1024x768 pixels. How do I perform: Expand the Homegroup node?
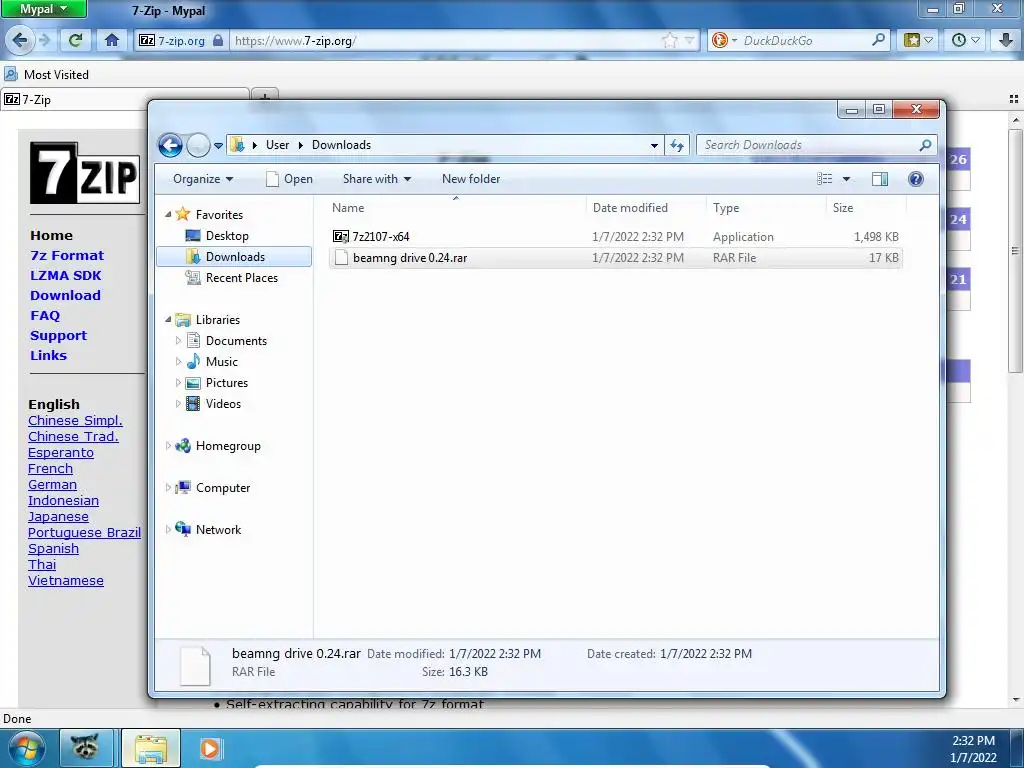pos(168,446)
